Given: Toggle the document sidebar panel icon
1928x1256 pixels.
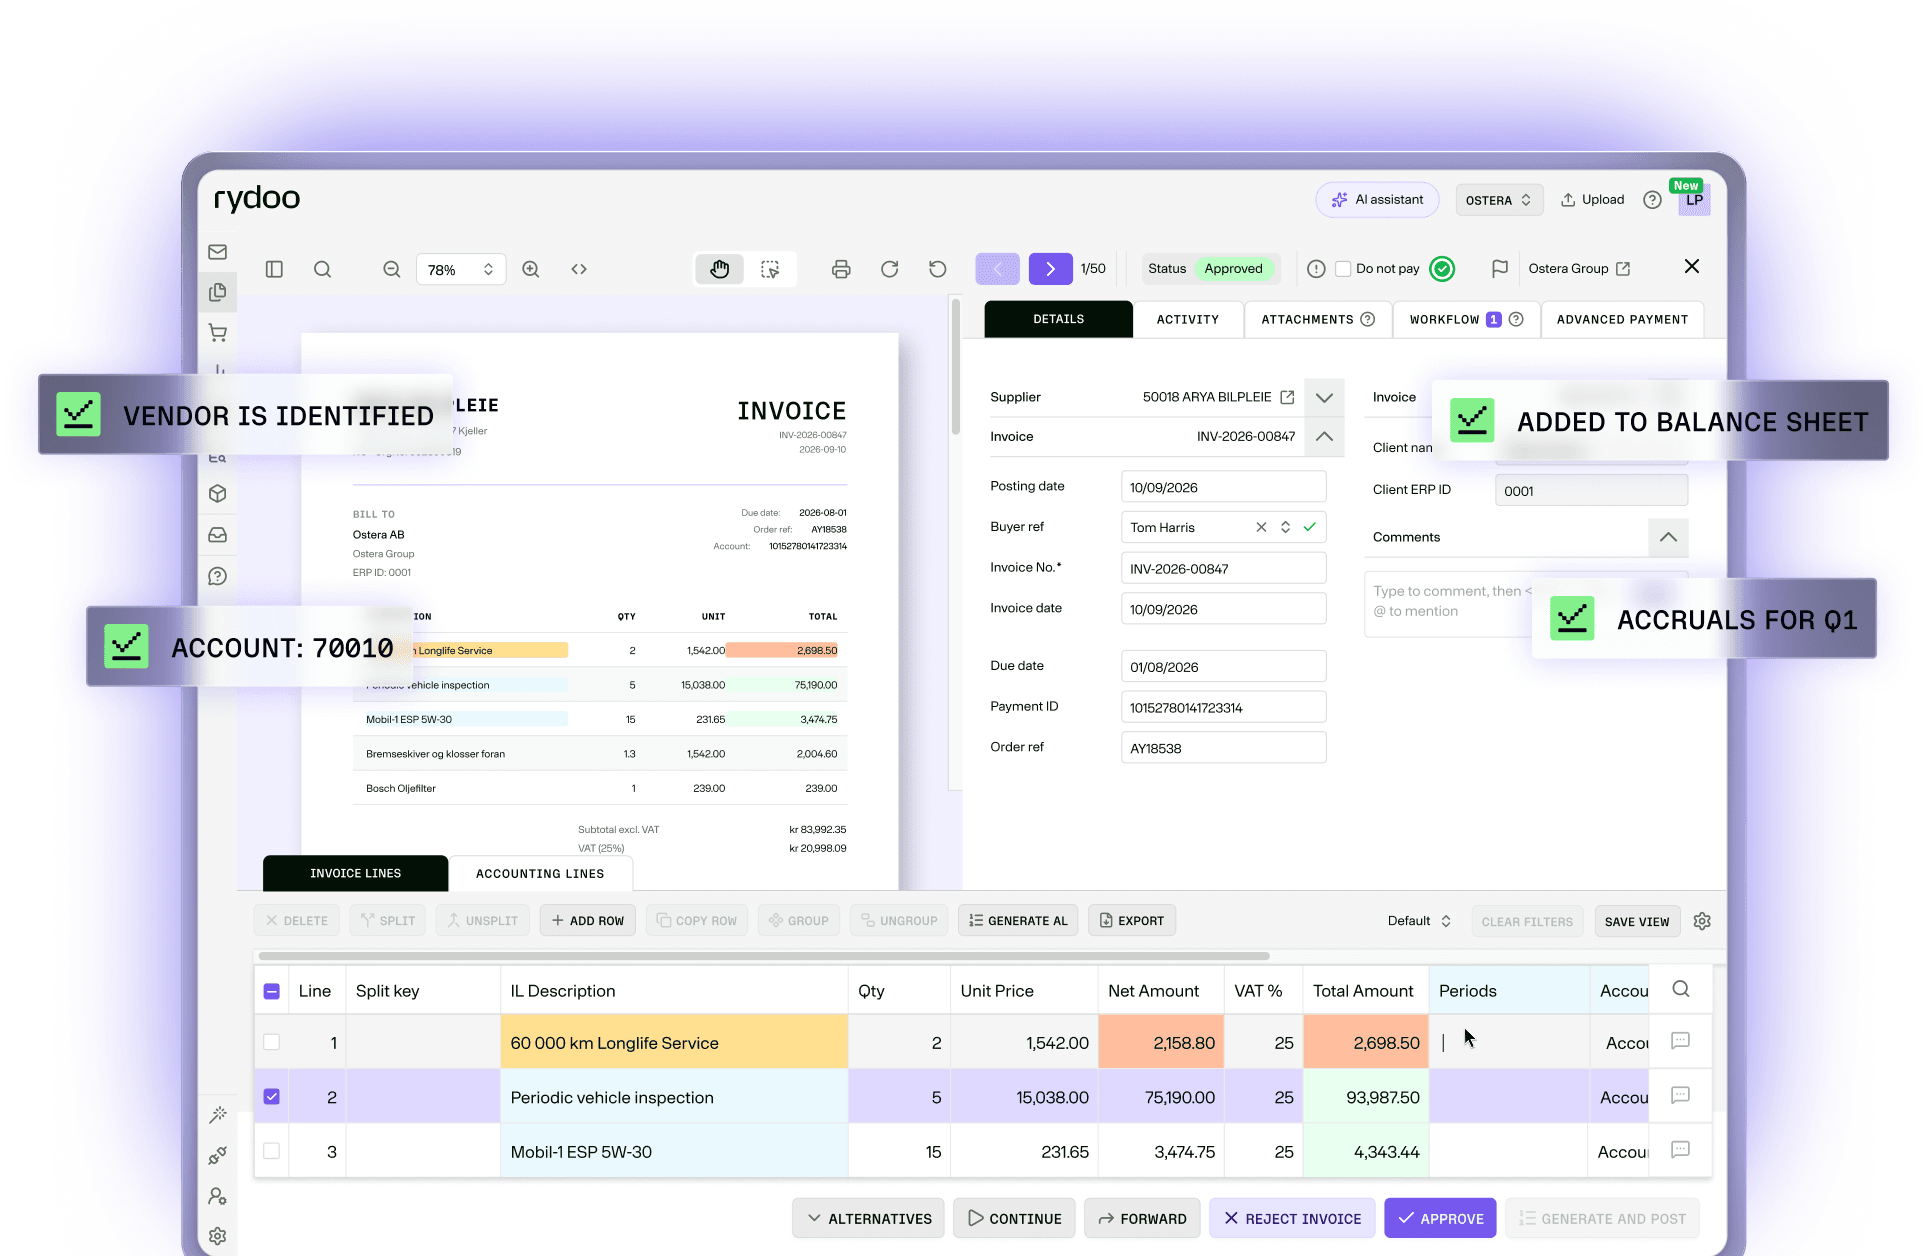Looking at the screenshot, I should [274, 269].
